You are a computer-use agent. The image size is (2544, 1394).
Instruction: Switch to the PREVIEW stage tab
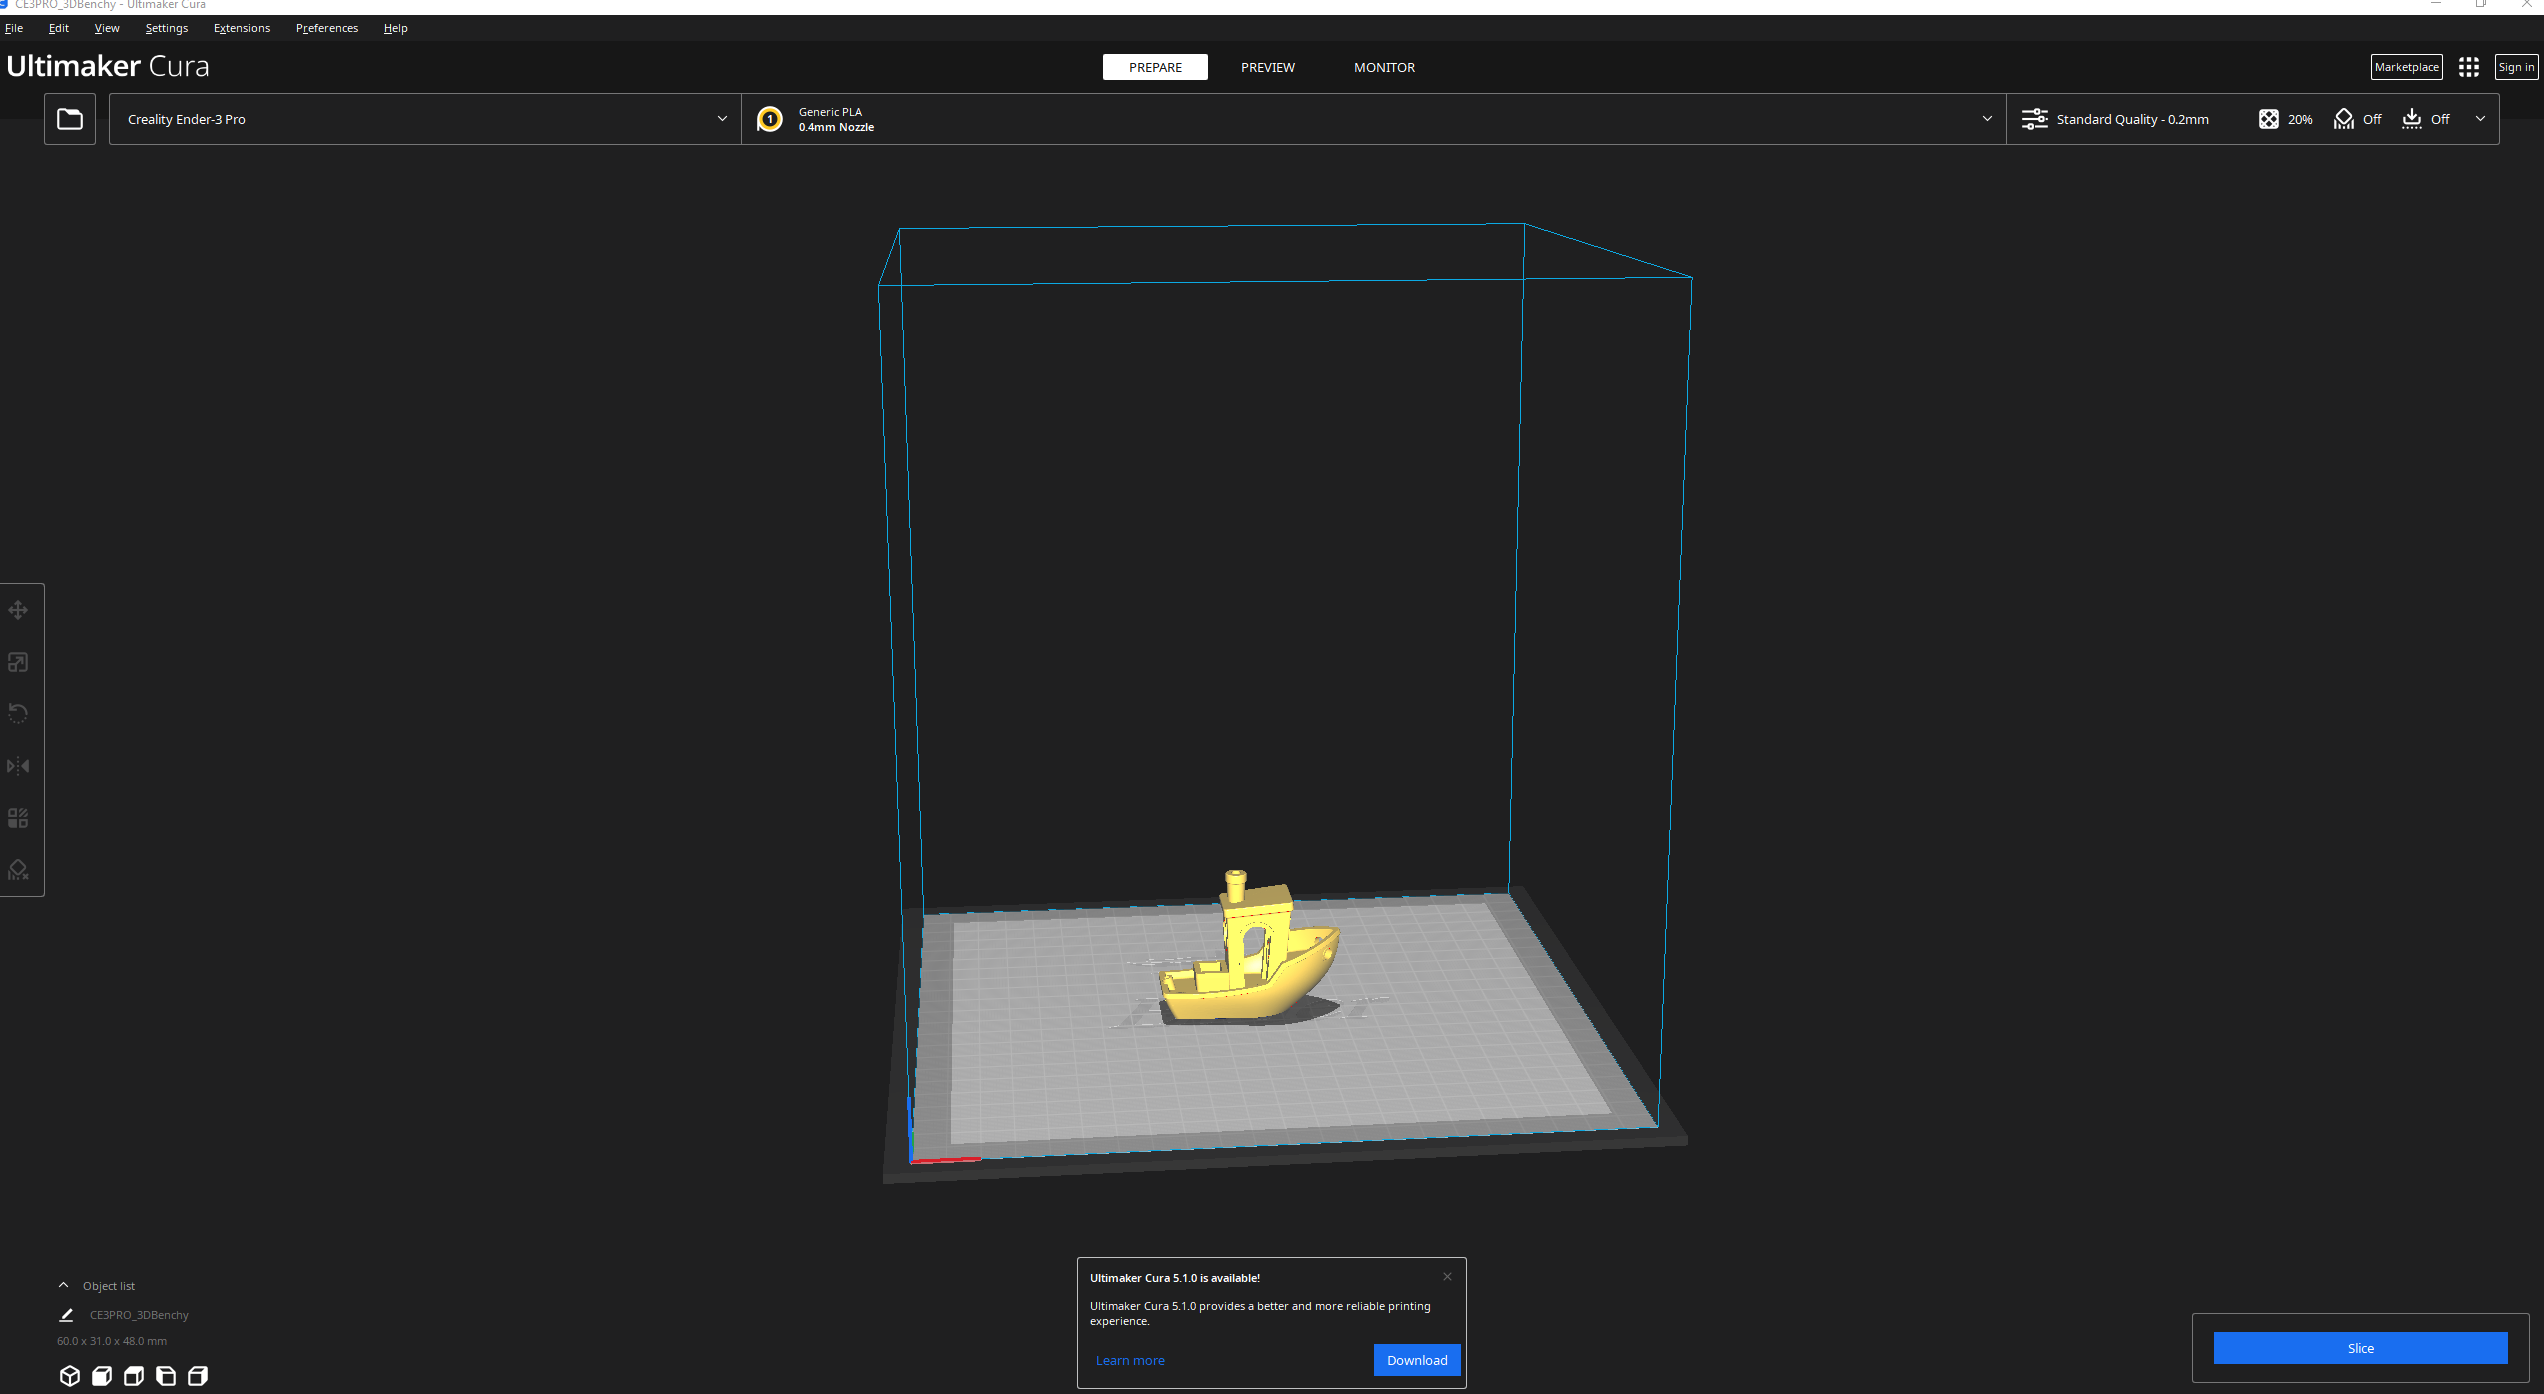coord(1268,67)
